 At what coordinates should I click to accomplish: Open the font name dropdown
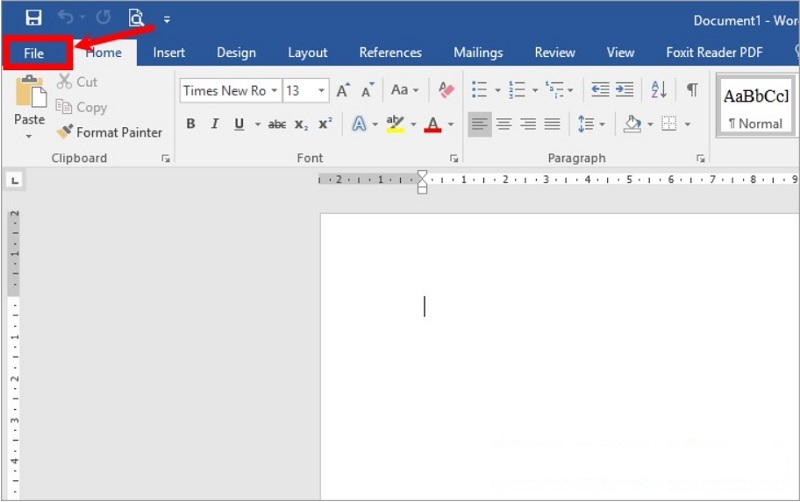tap(274, 91)
